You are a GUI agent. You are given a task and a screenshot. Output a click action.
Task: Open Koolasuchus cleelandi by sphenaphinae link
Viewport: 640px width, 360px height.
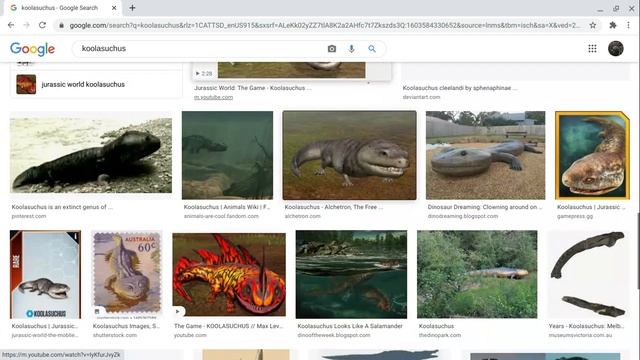pyautogui.click(x=460, y=88)
